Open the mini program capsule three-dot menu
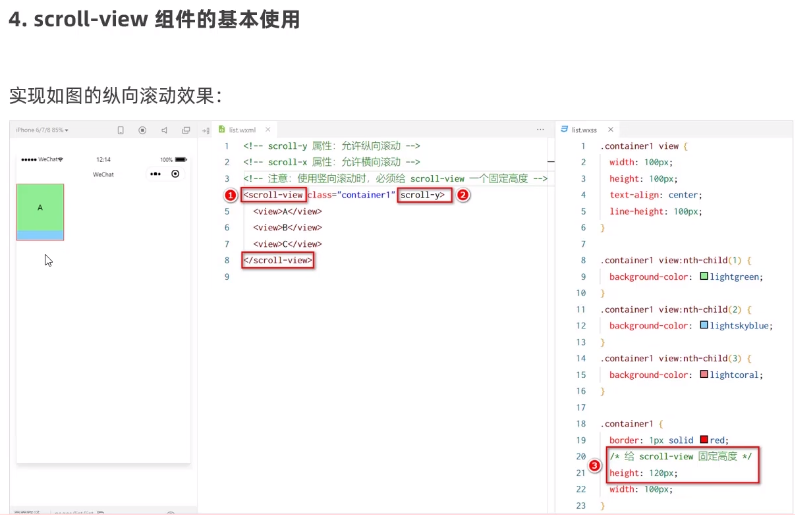 click(x=155, y=174)
